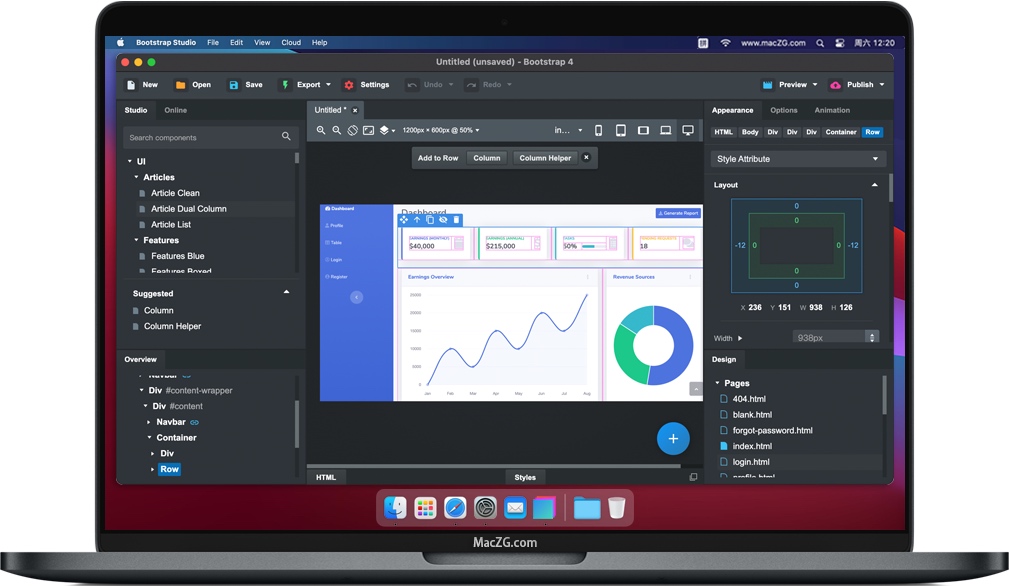Select the mobile phone viewport icon

599,130
